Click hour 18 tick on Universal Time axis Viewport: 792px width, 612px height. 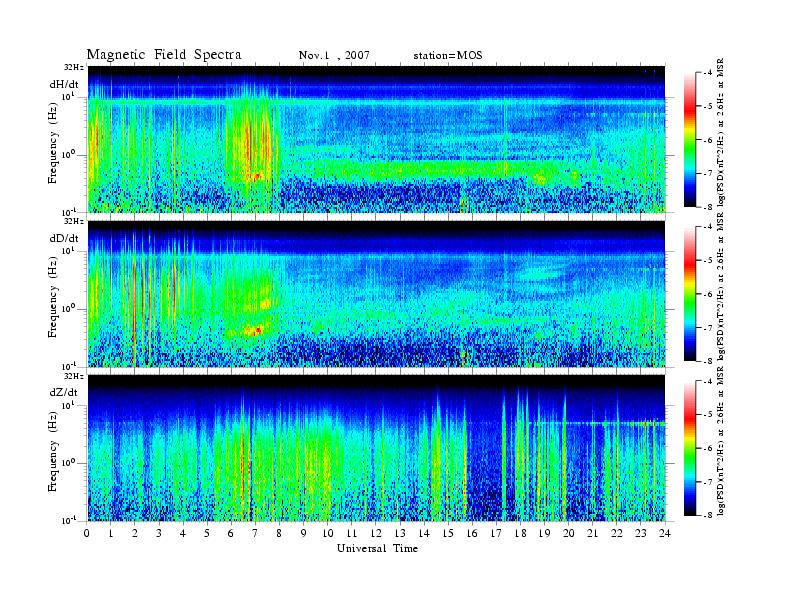point(520,534)
